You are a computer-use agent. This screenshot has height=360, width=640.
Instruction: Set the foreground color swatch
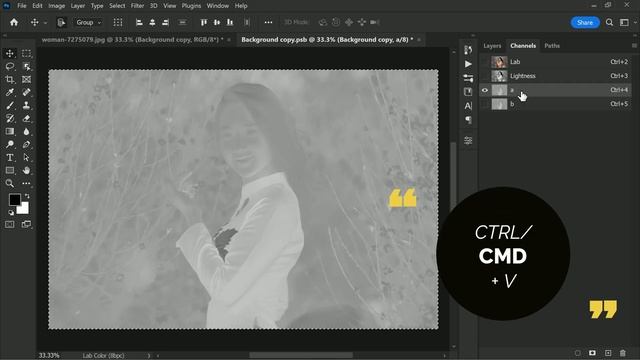click(x=15, y=199)
